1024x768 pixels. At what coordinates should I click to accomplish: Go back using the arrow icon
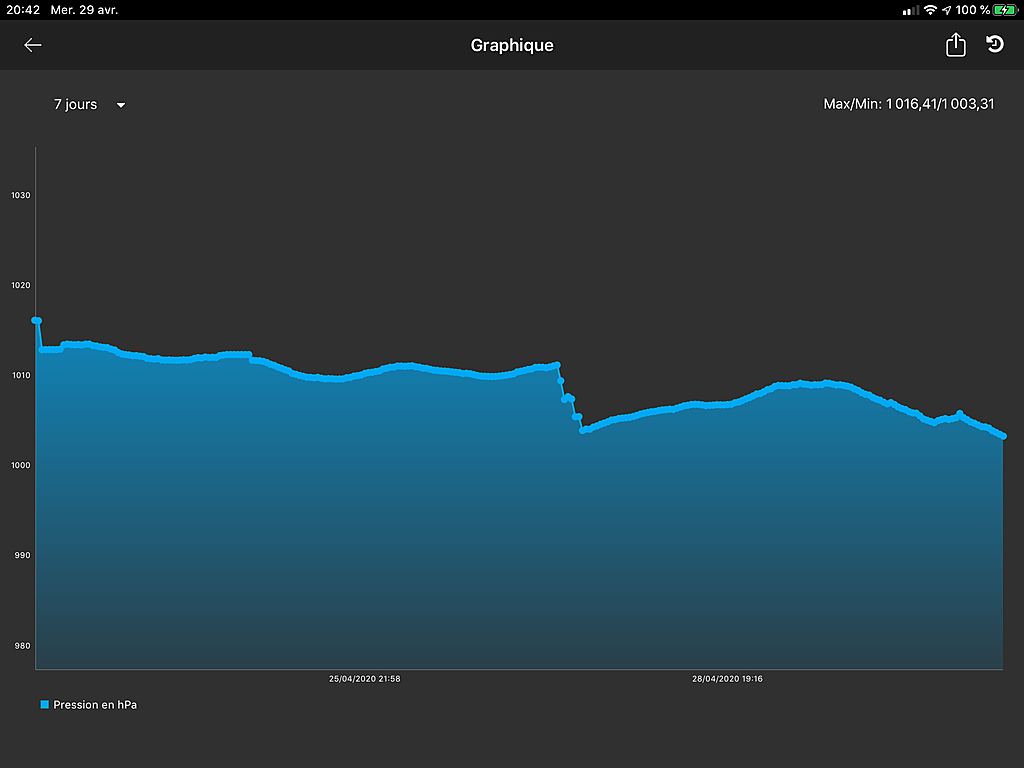33,45
